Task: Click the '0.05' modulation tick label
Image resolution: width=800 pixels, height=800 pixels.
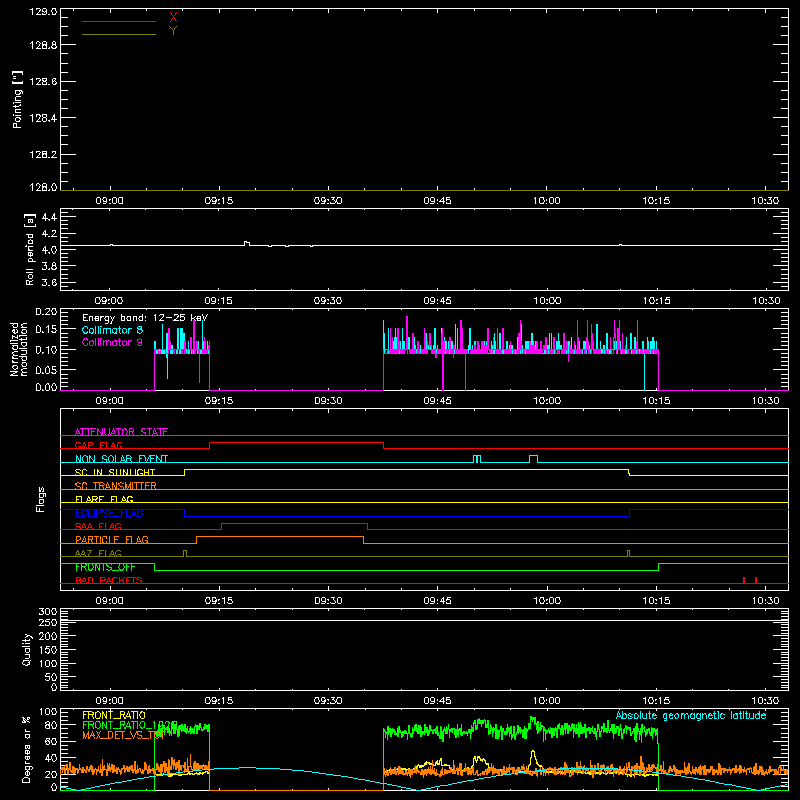Action: pos(46,369)
